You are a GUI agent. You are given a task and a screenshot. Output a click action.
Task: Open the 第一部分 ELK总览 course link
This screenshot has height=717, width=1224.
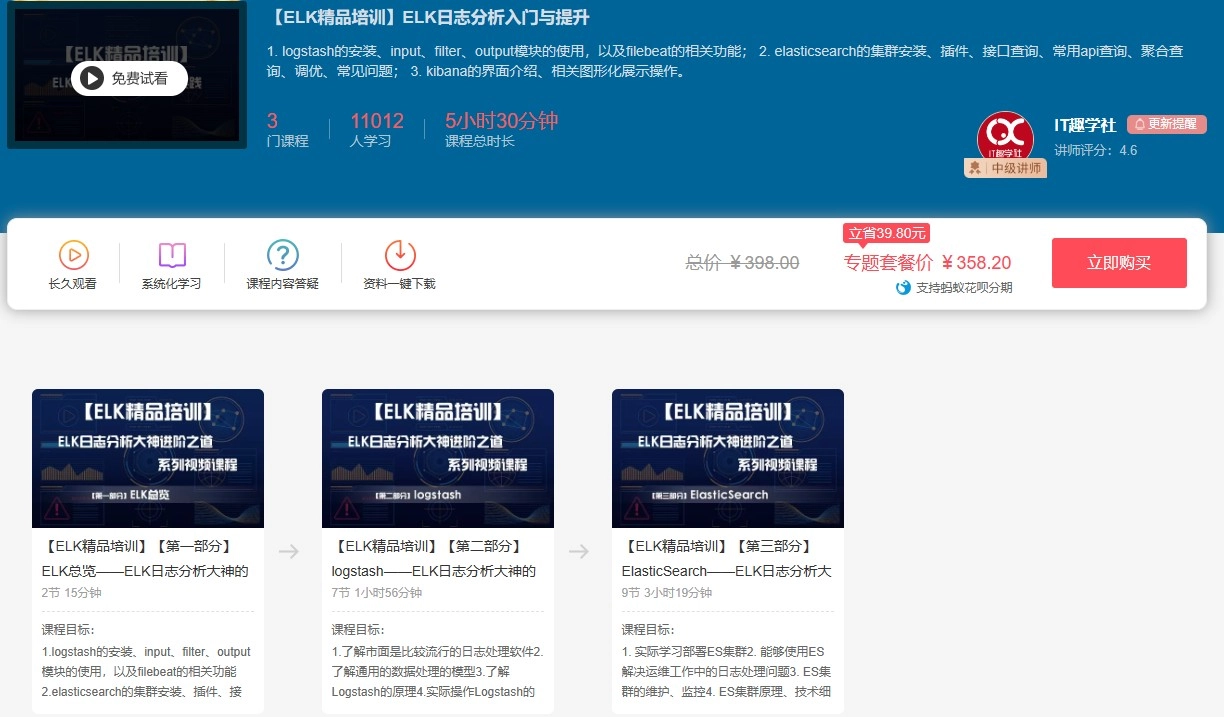click(147, 559)
